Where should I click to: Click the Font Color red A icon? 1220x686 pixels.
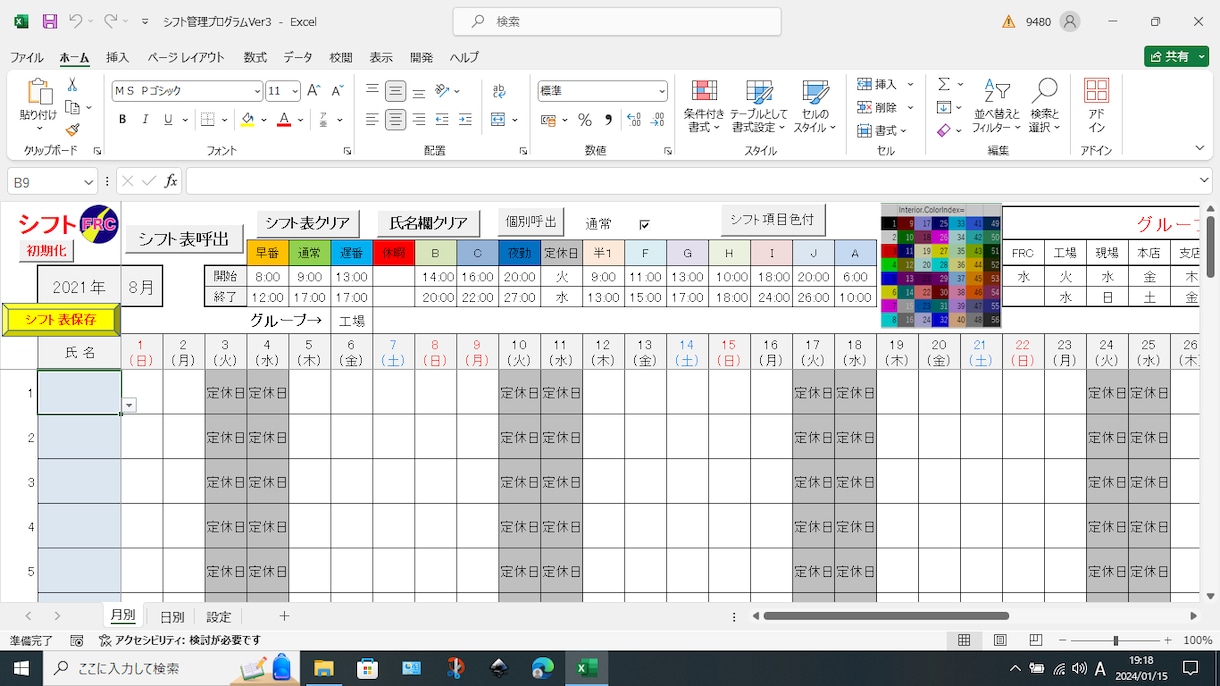pos(284,119)
